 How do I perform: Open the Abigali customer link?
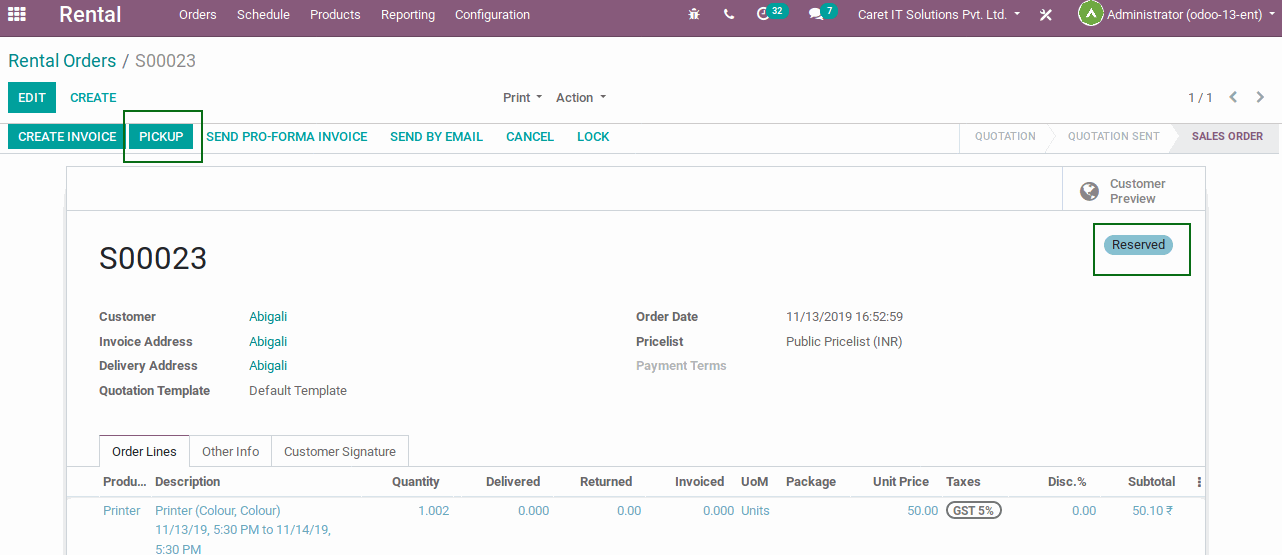point(268,317)
